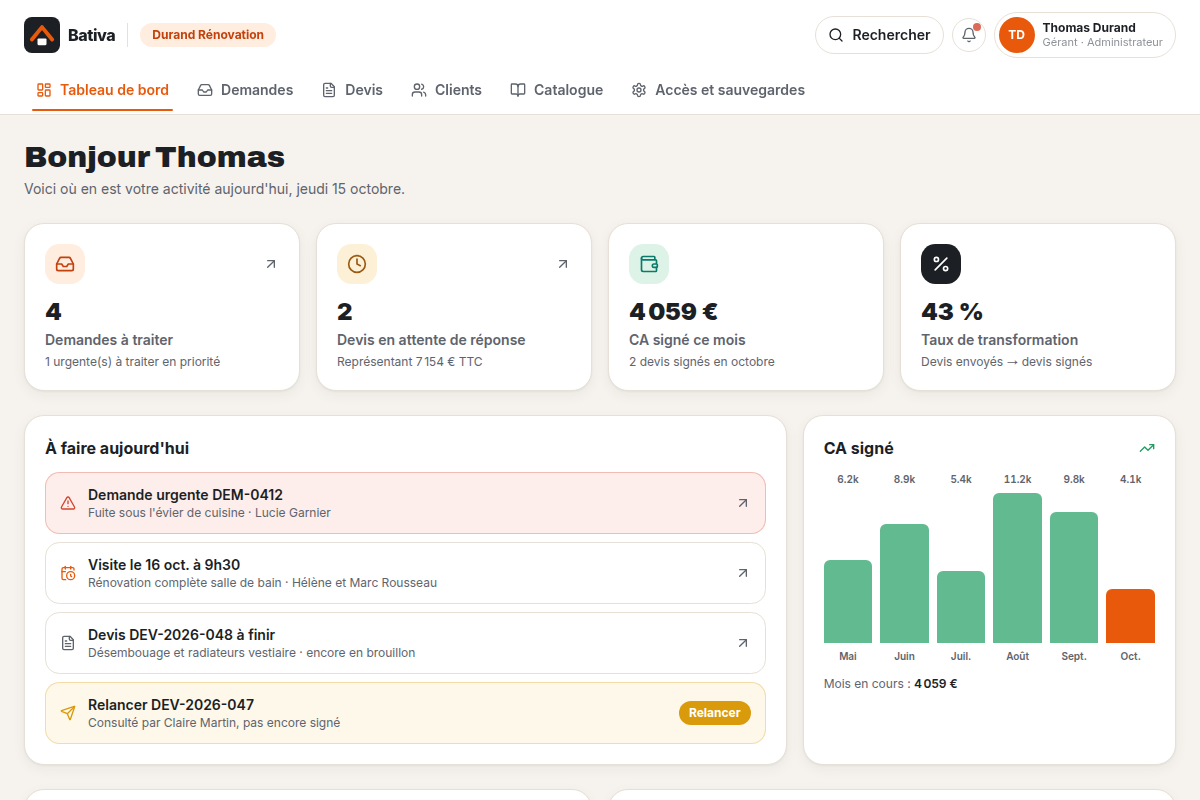Open the Thomas Durand account menu
This screenshot has width=1200, height=800.
1085,35
